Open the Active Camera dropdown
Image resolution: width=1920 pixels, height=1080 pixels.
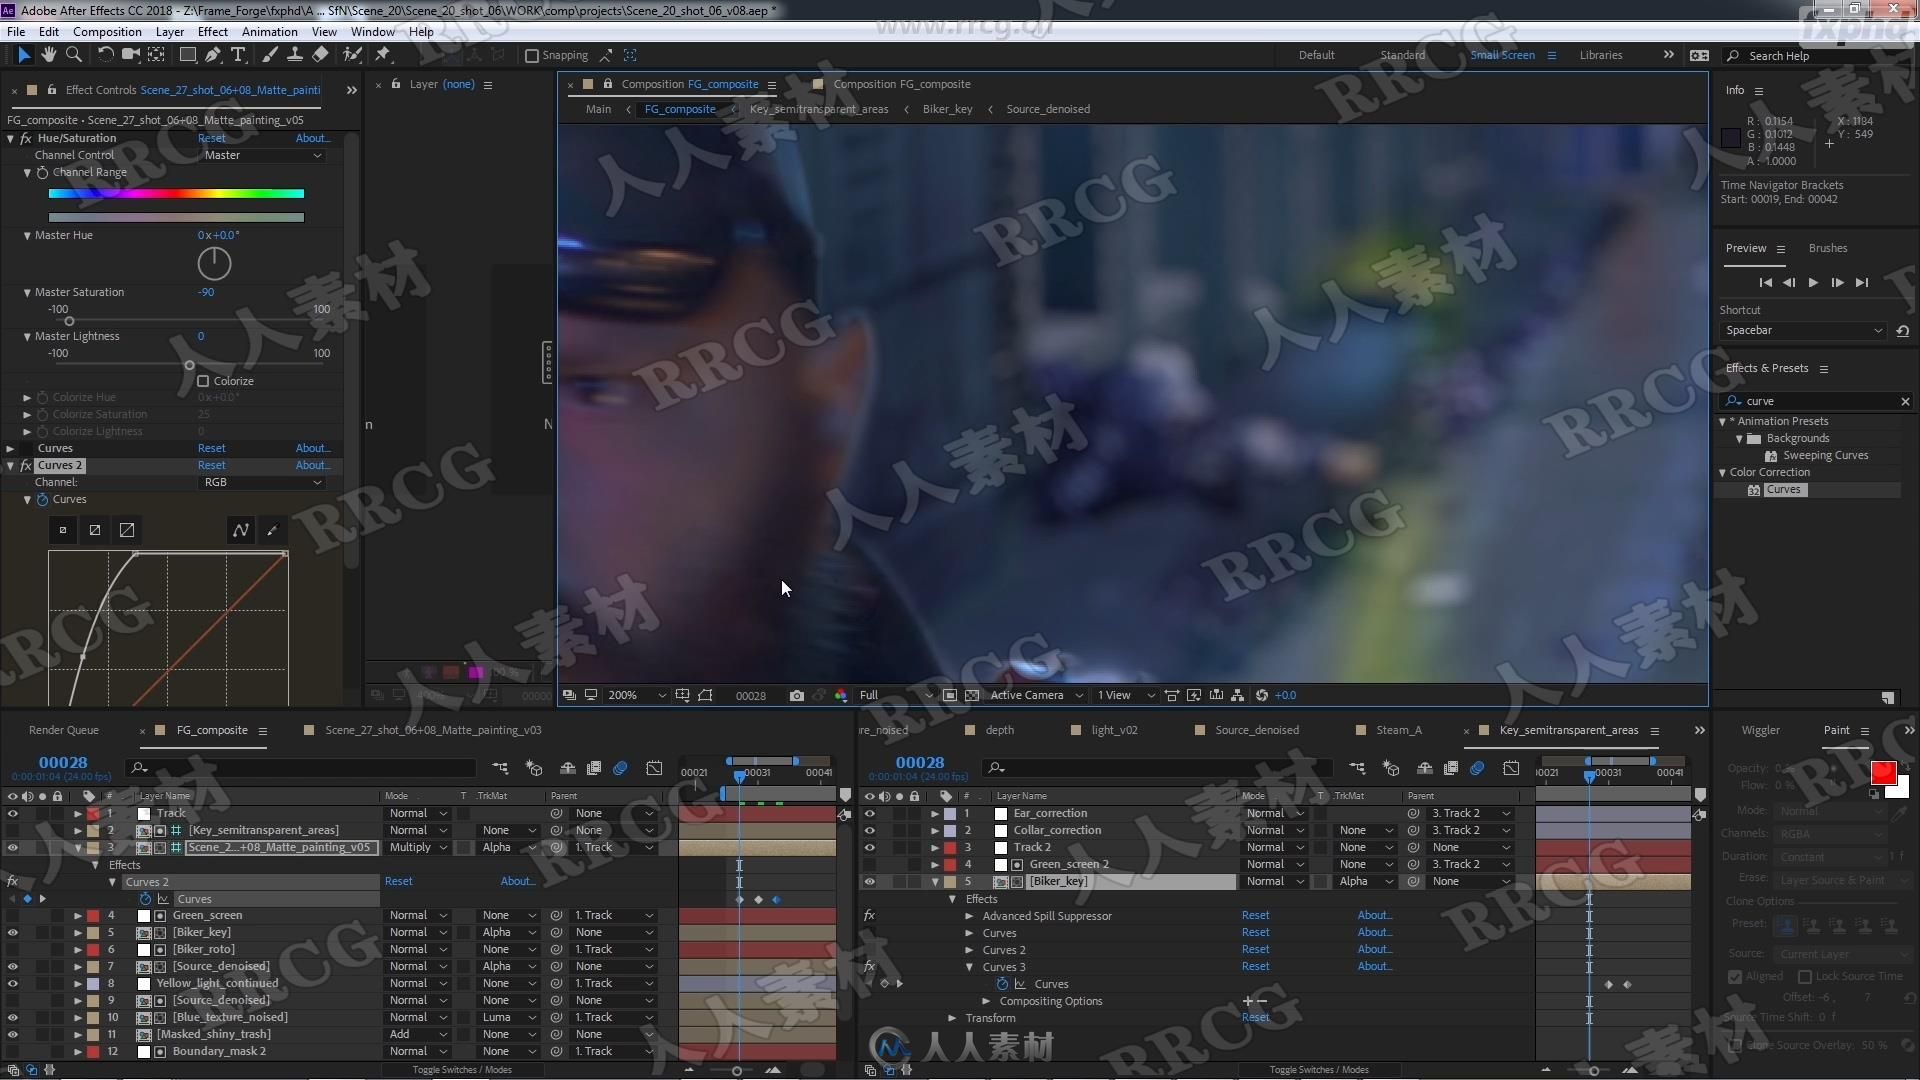tap(1036, 695)
